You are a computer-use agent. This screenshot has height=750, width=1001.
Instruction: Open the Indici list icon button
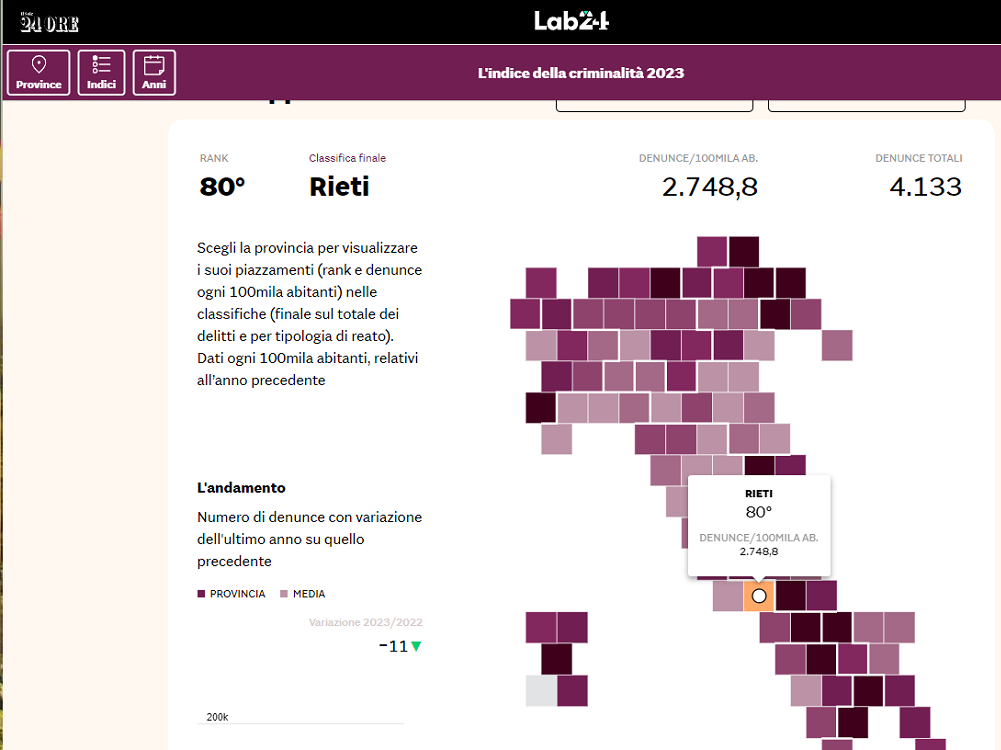(x=101, y=73)
